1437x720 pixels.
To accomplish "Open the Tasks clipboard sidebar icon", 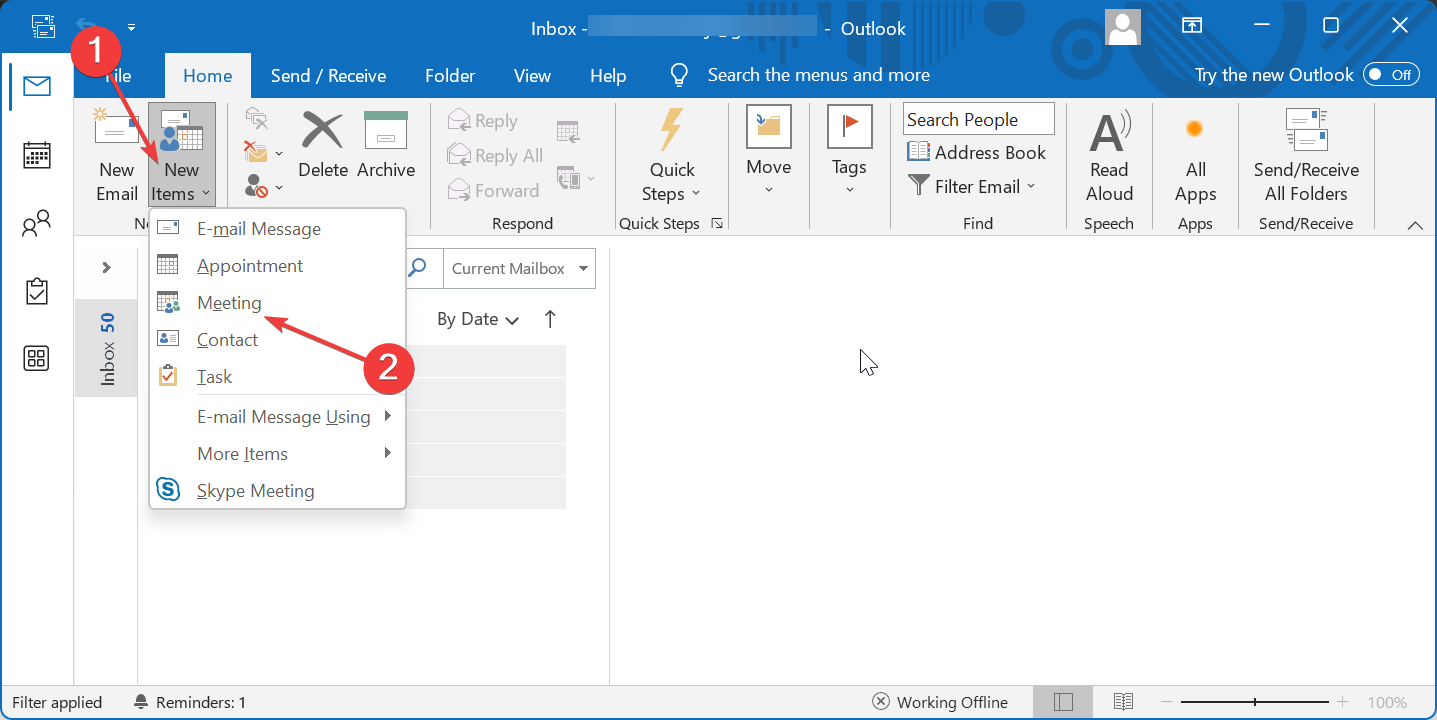I will point(37,291).
